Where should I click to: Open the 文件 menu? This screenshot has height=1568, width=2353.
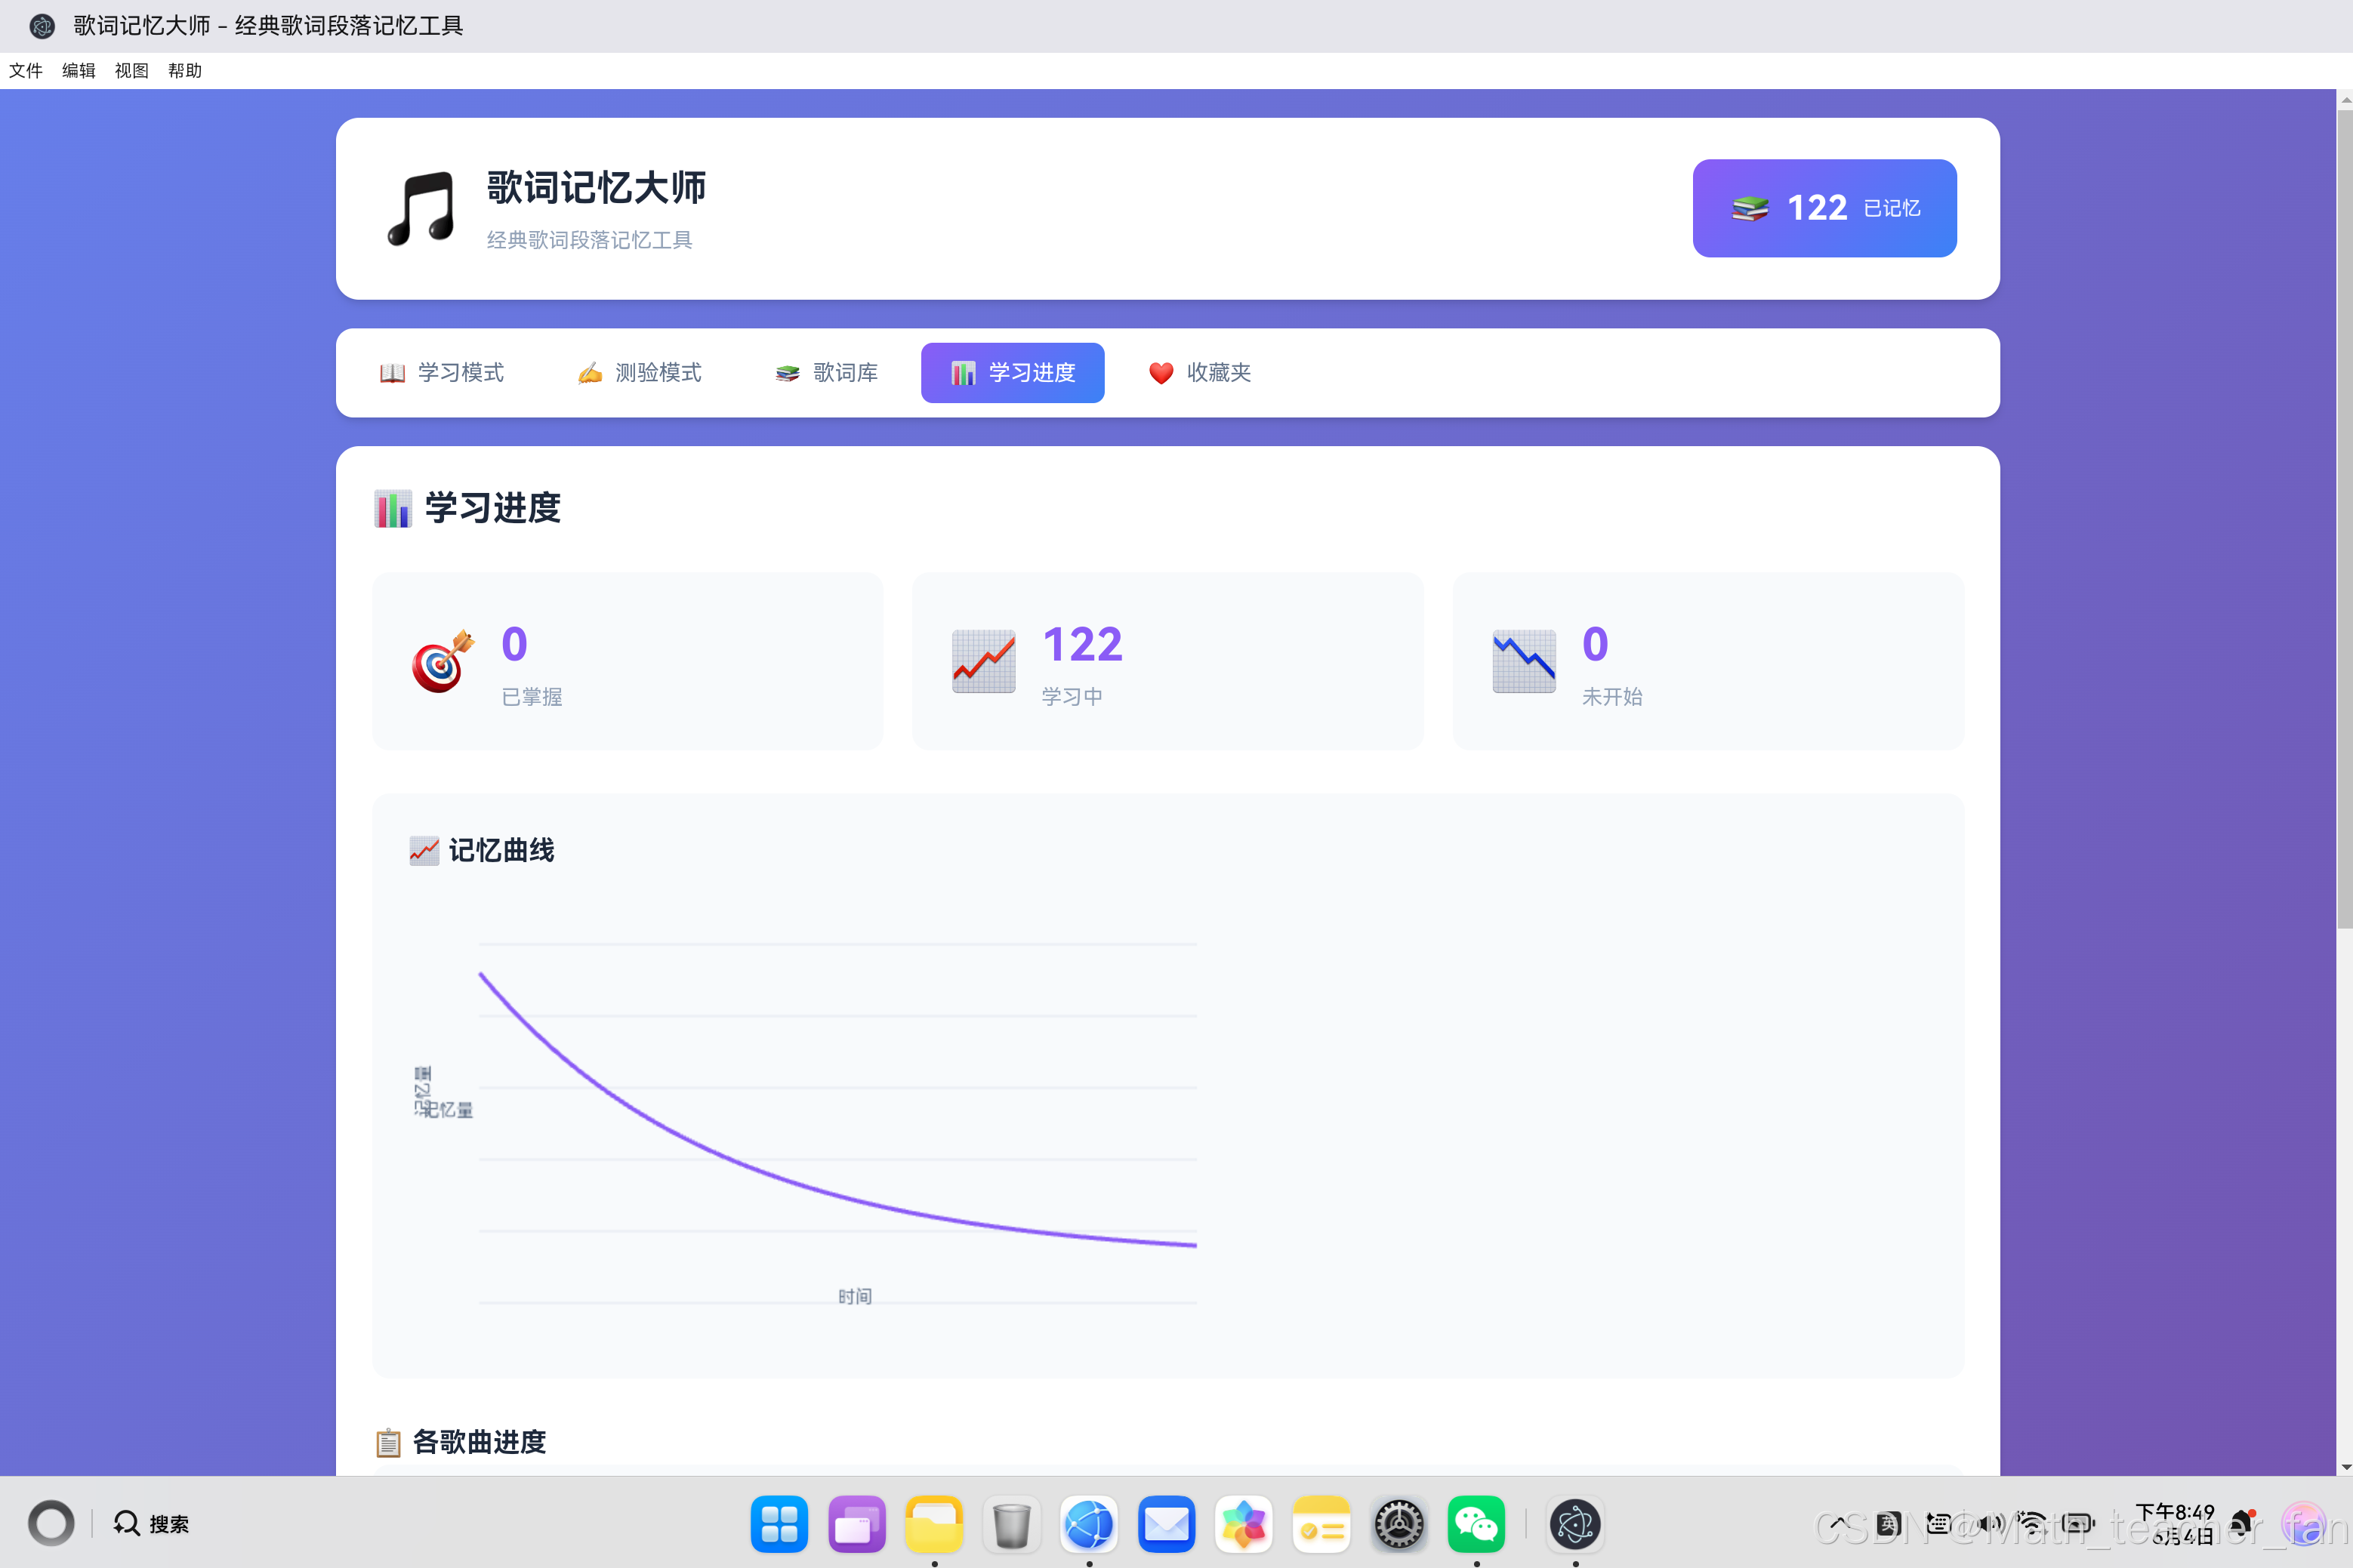click(x=26, y=70)
